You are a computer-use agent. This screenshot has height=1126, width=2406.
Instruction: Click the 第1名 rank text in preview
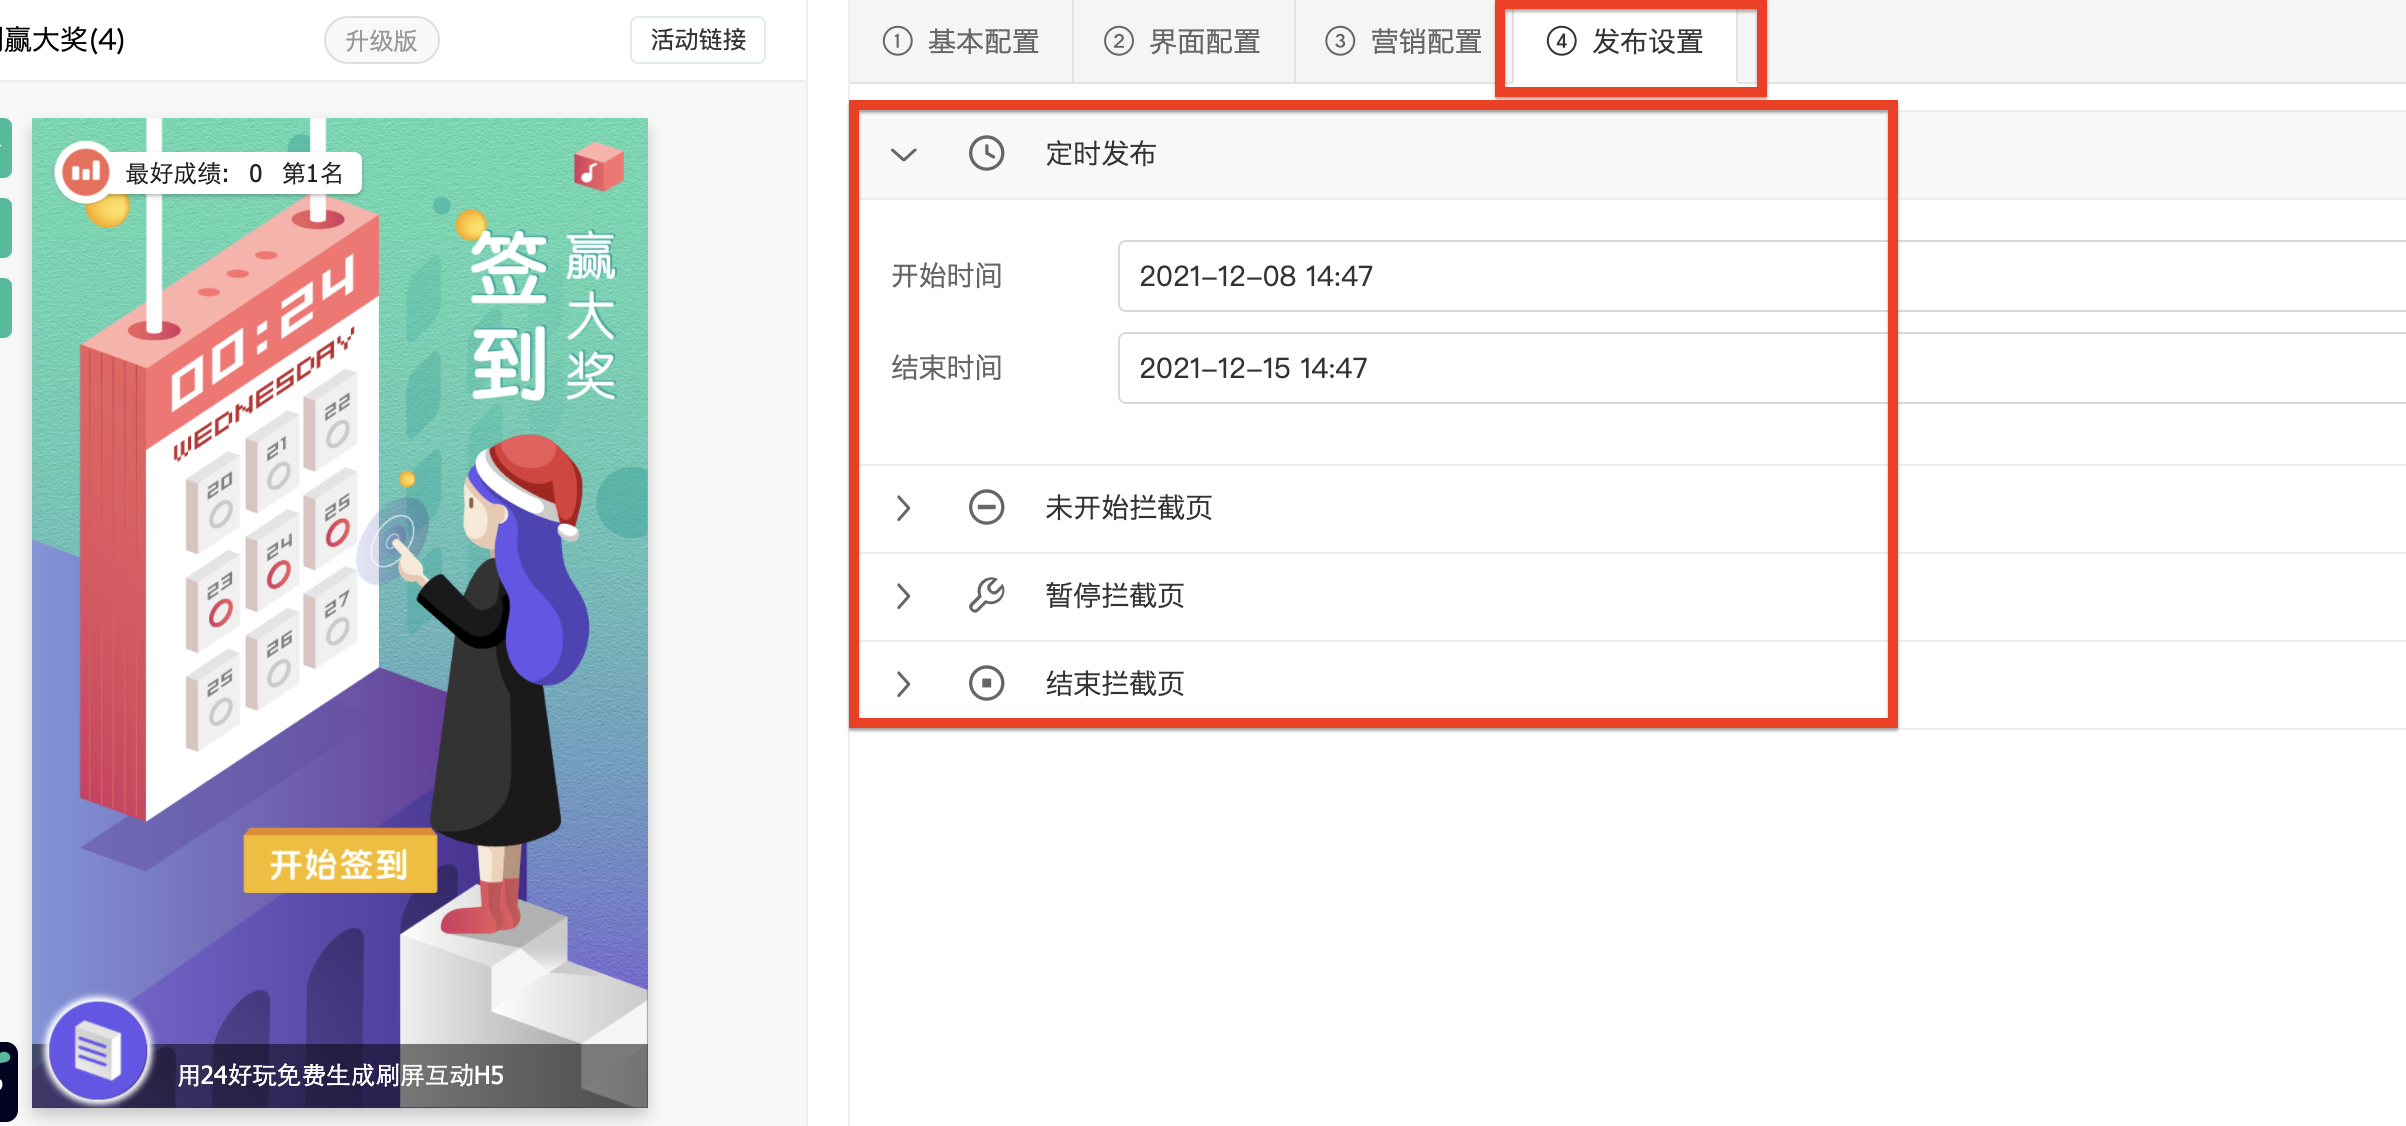(x=313, y=174)
